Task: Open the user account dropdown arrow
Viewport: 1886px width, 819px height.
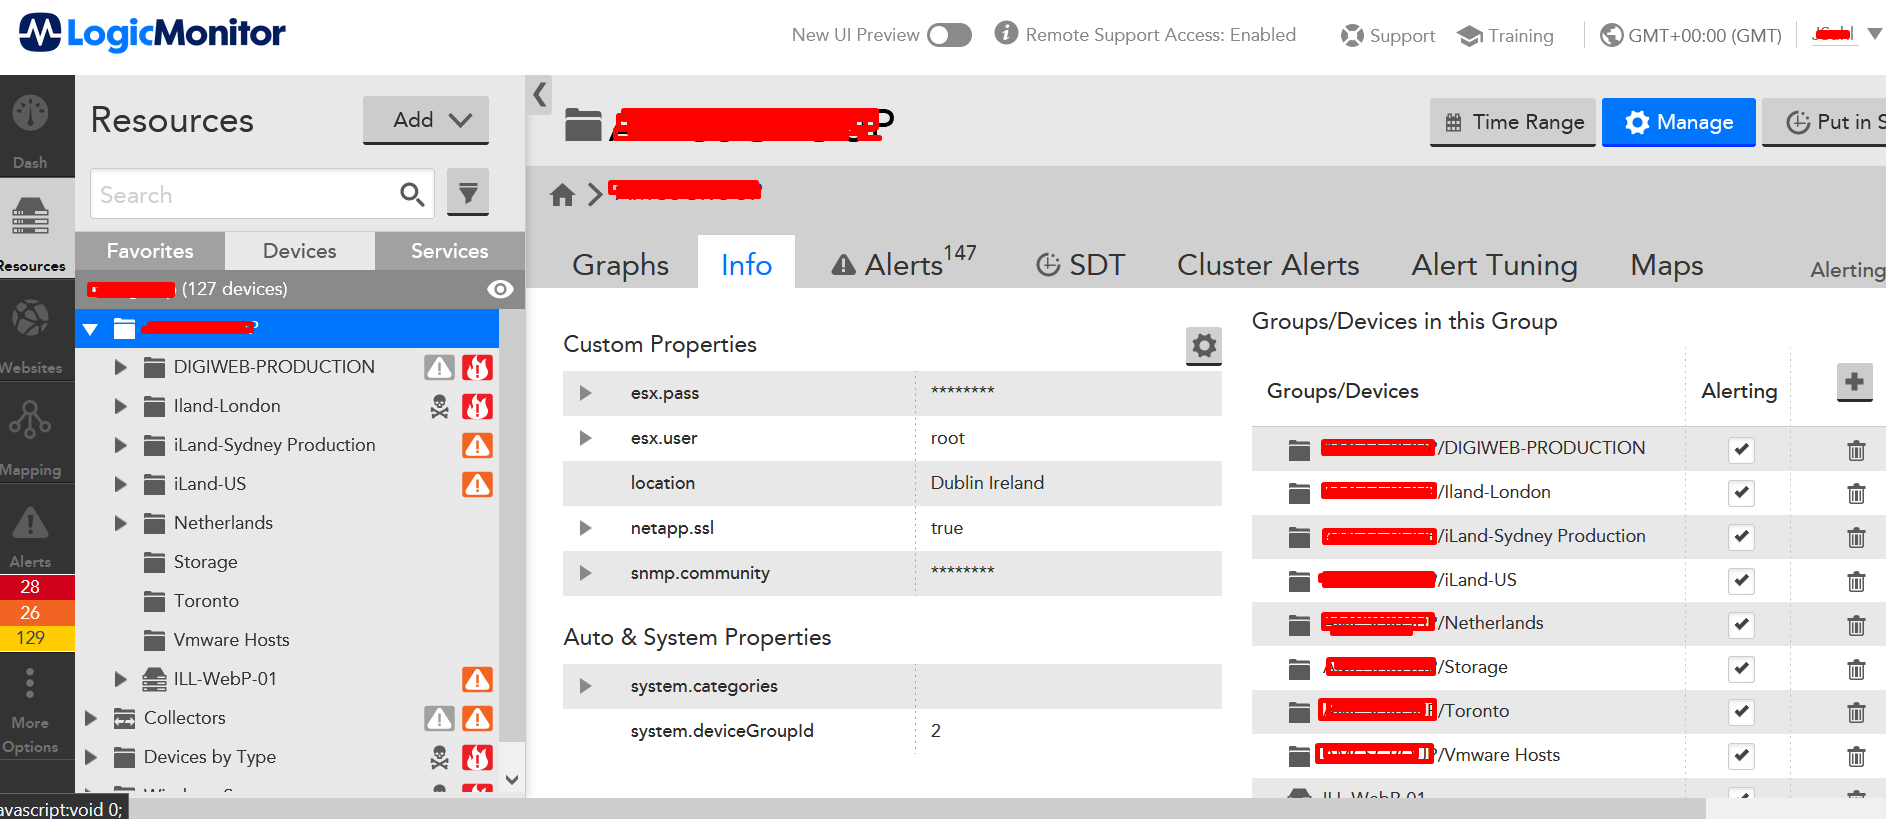Action: [1874, 34]
